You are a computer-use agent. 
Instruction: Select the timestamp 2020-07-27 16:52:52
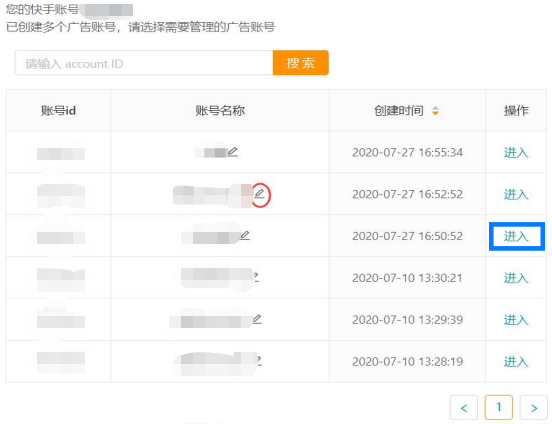pyautogui.click(x=407, y=194)
